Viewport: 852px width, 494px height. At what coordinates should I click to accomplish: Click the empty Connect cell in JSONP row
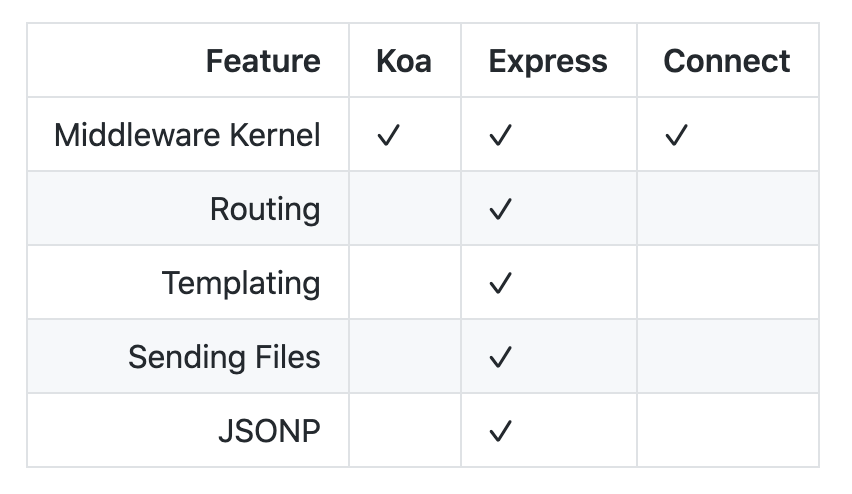pos(727,431)
